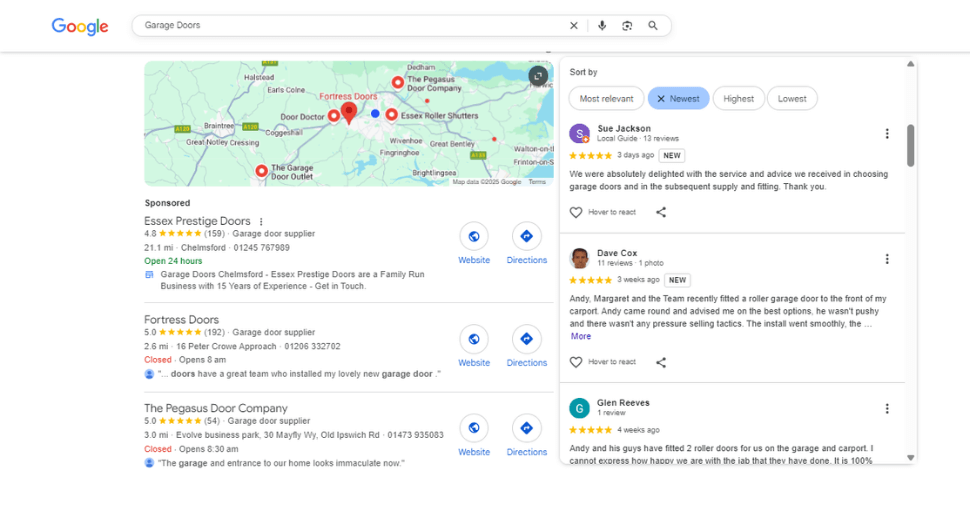Open the Fortress Doors listing title

[x=181, y=320]
